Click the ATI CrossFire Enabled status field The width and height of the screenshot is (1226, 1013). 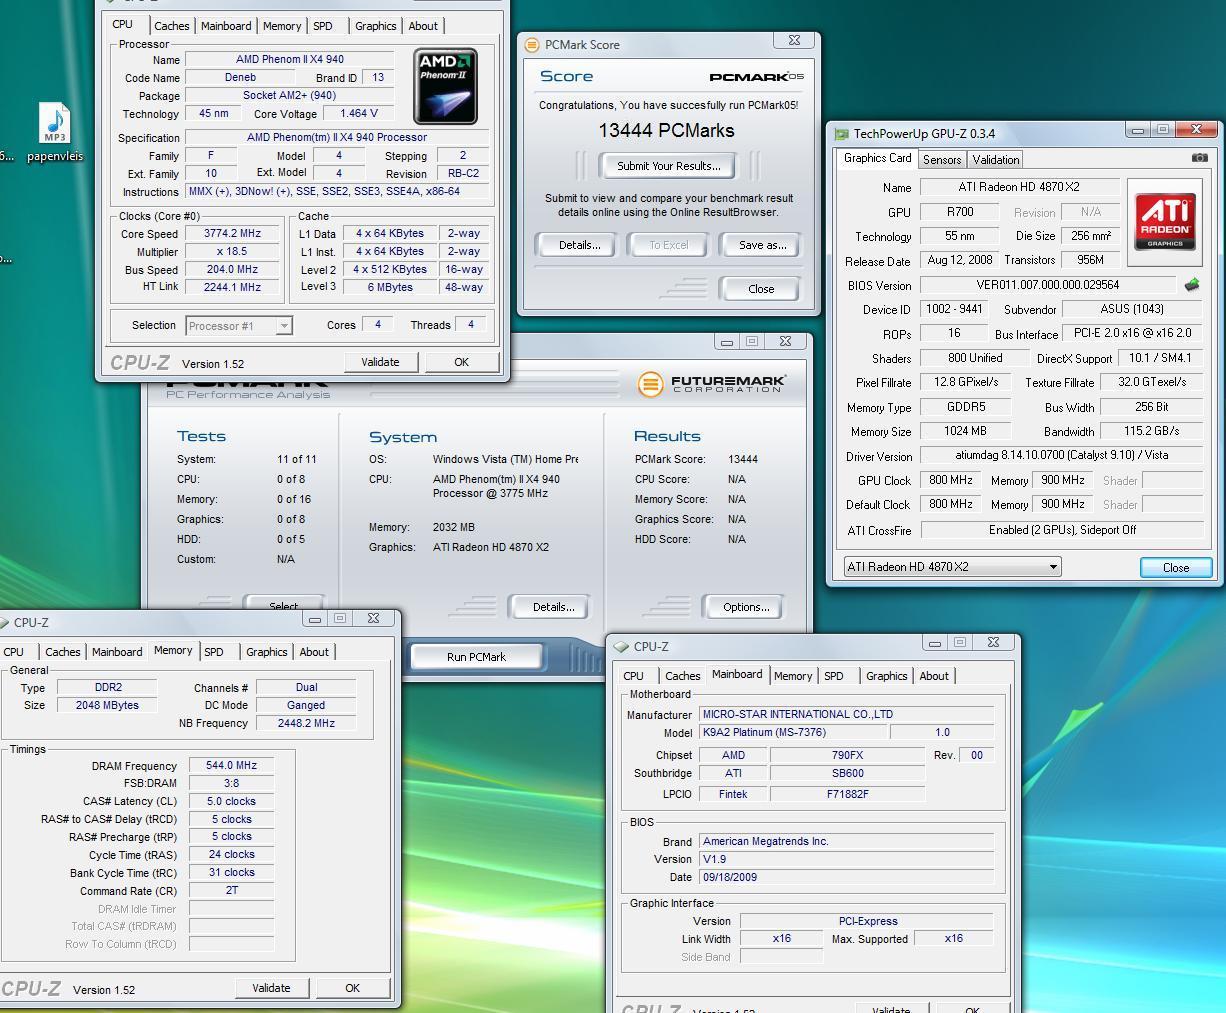pyautogui.click(x=1062, y=530)
